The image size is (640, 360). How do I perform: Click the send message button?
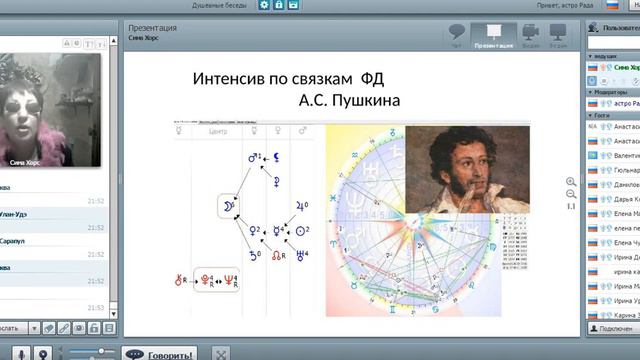point(13,328)
